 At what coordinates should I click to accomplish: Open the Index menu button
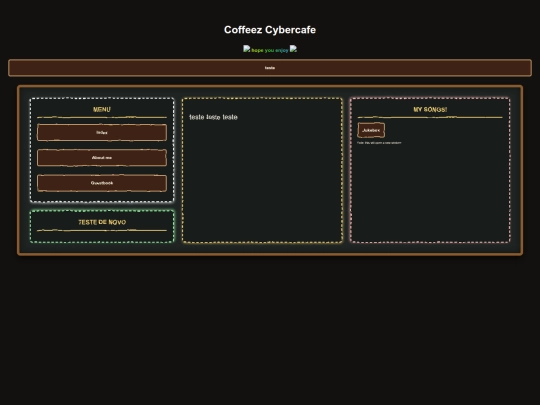point(102,133)
